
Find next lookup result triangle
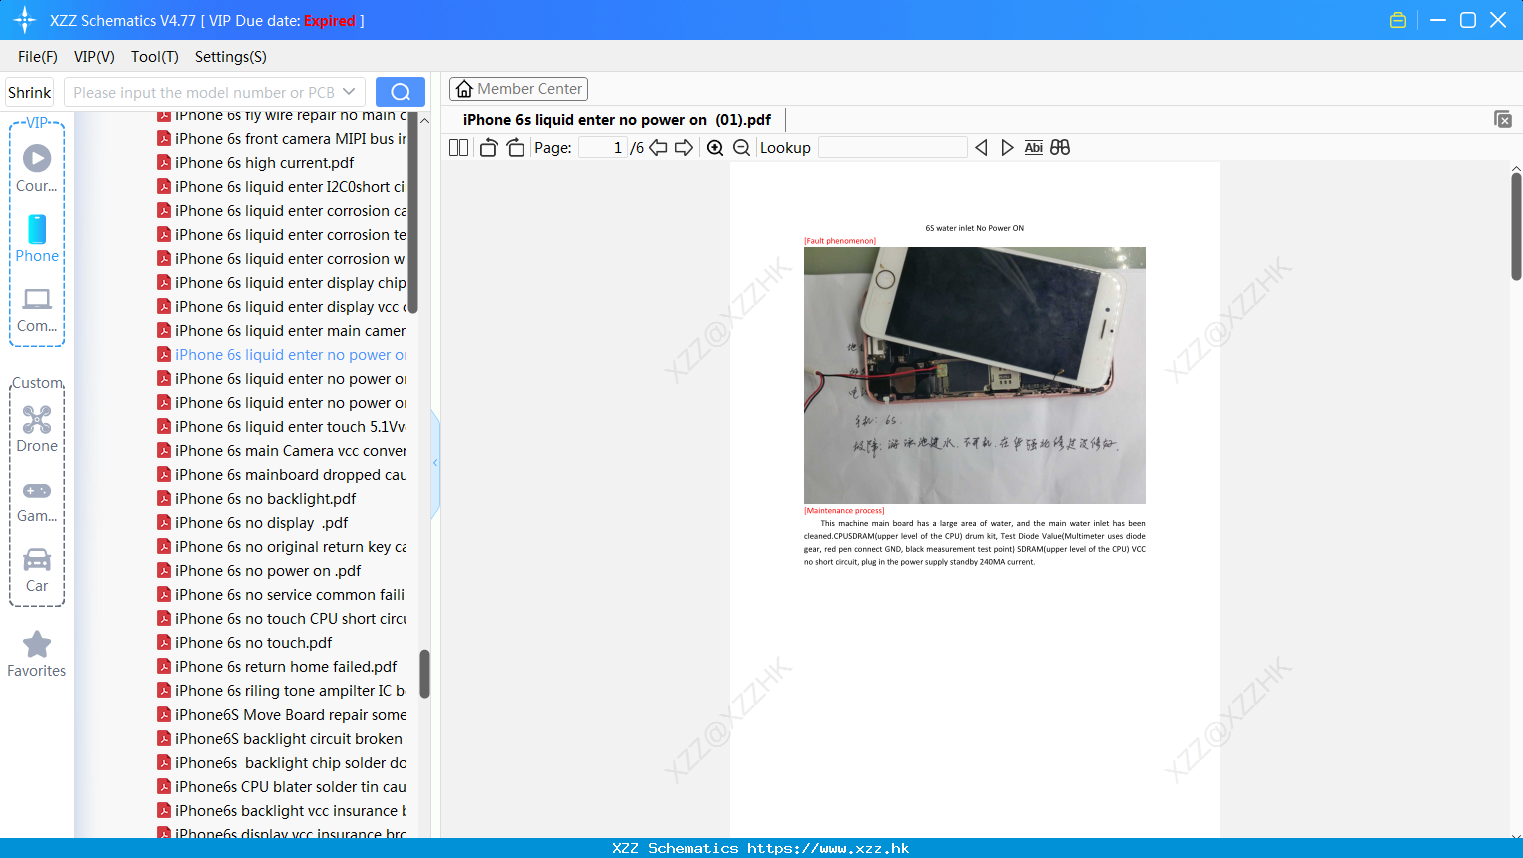(1007, 148)
